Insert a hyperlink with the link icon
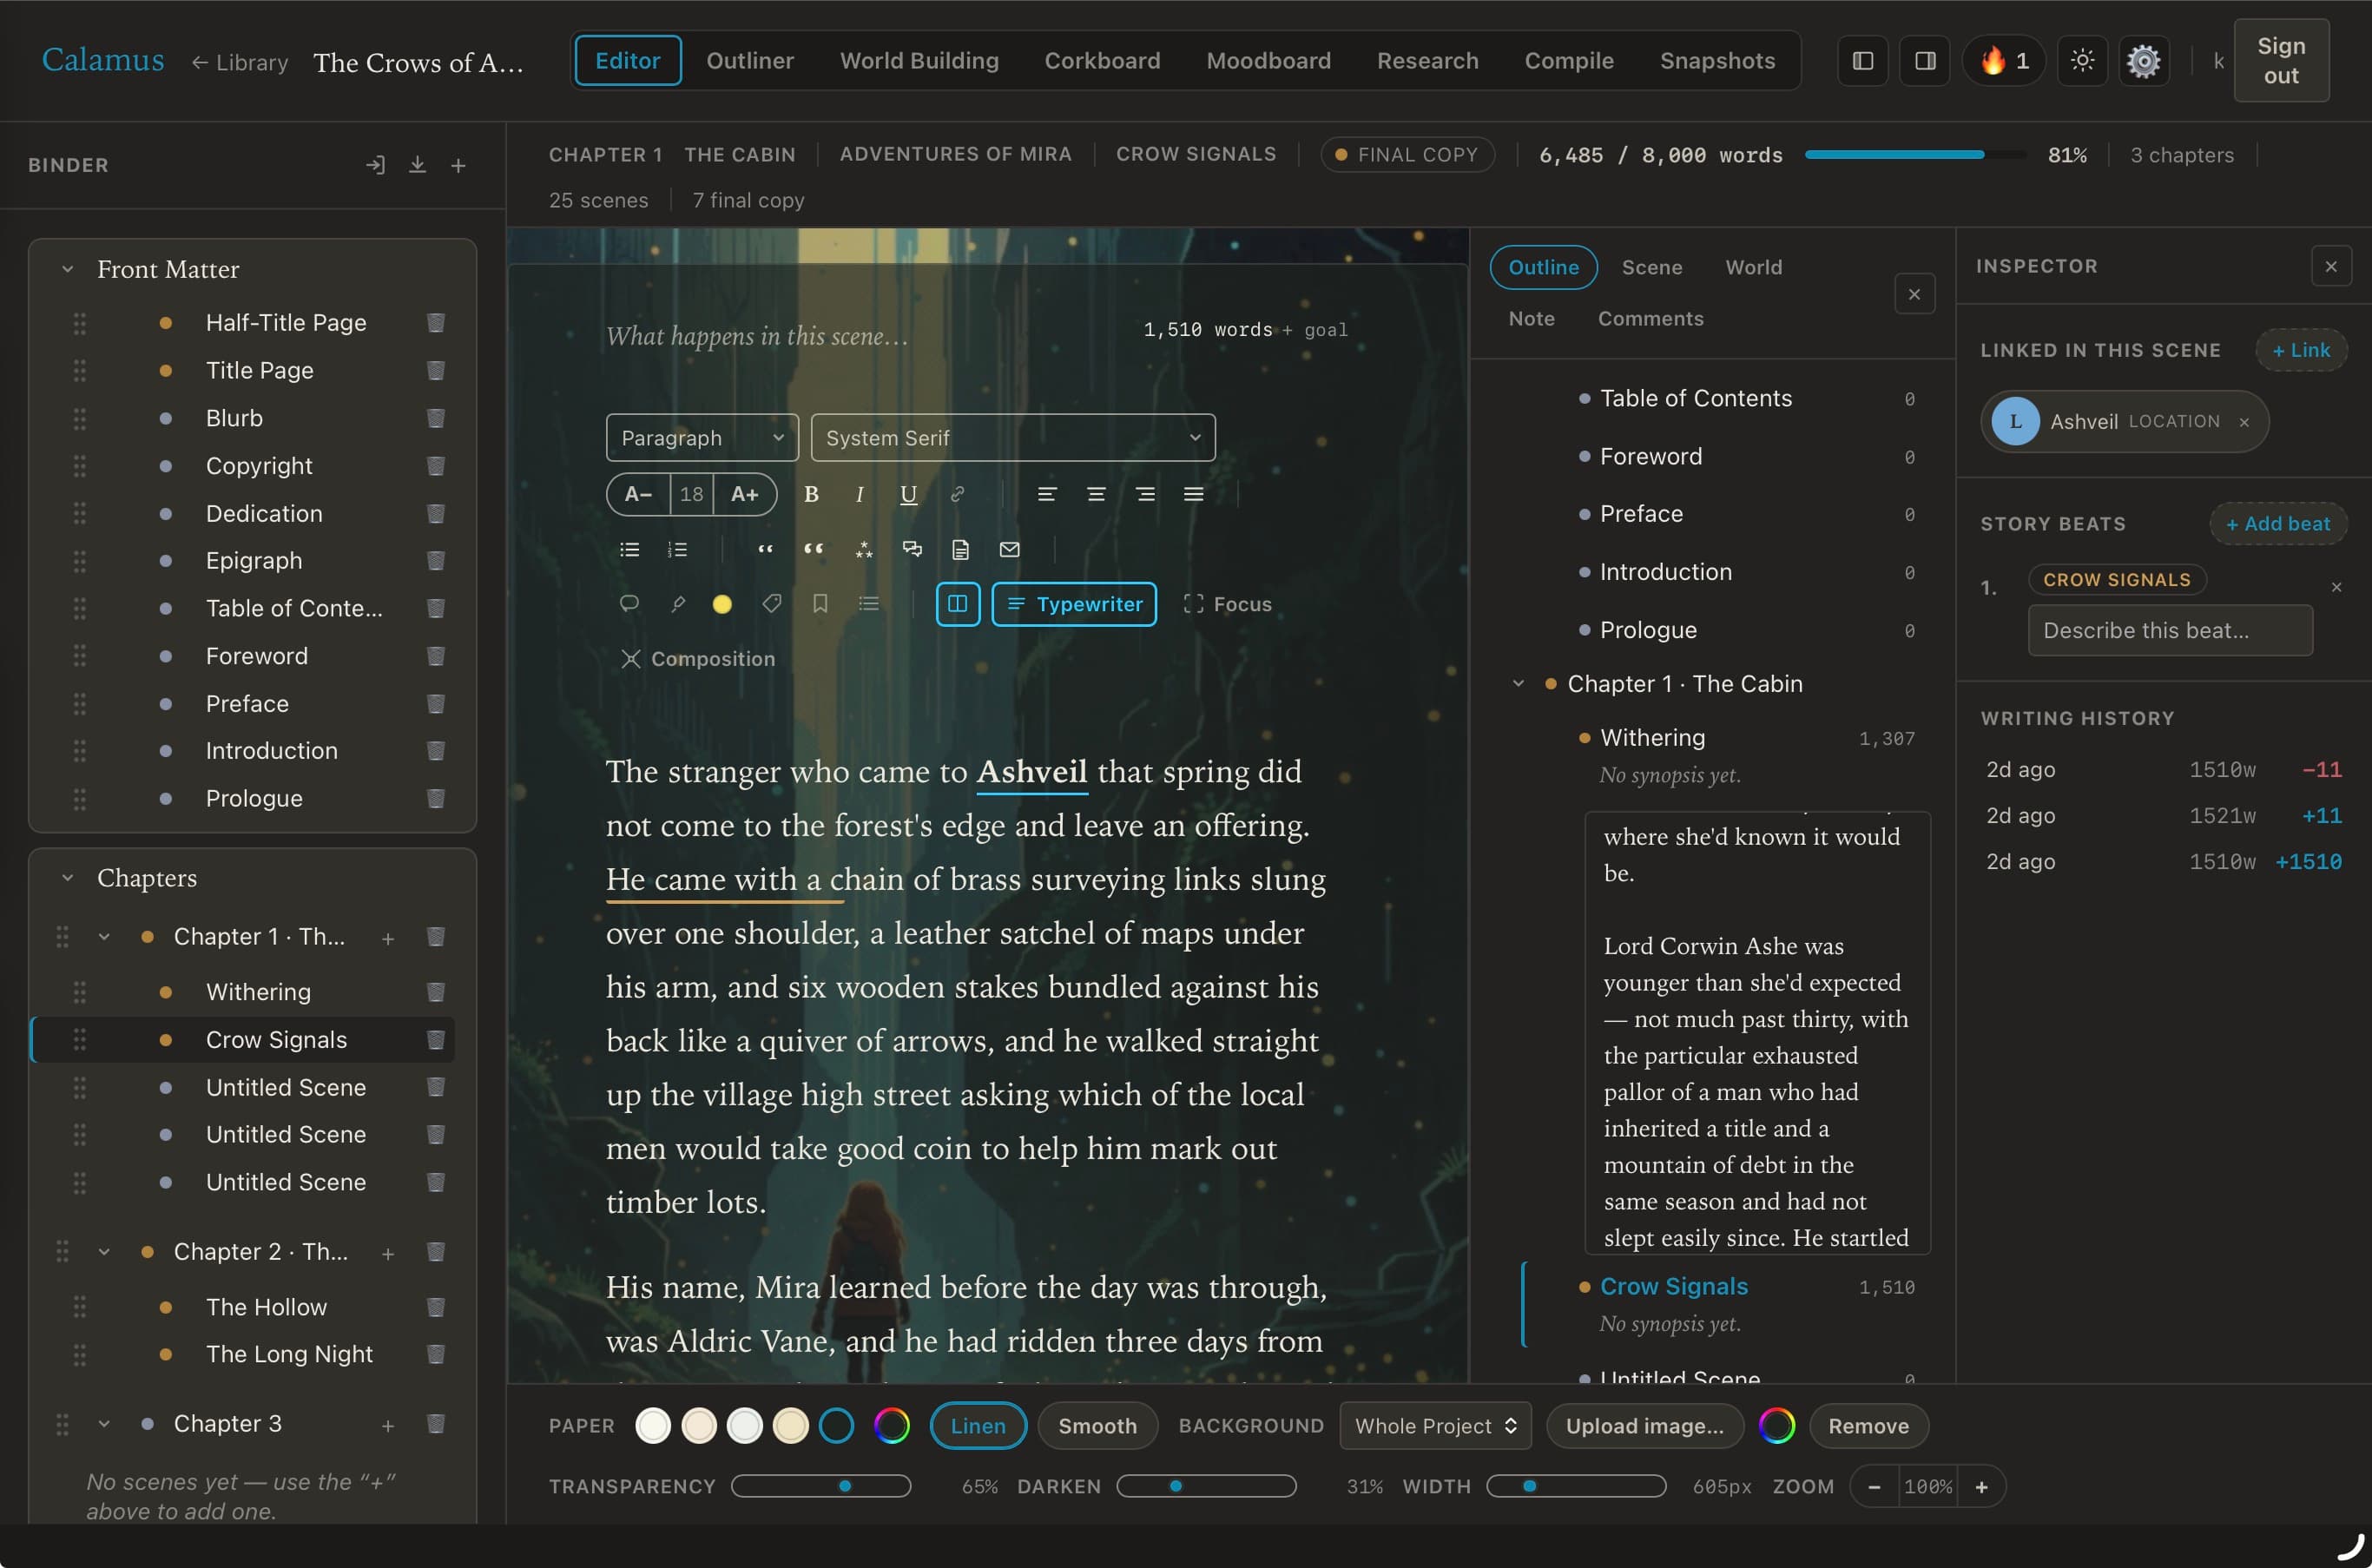The width and height of the screenshot is (2372, 1568). [x=957, y=494]
